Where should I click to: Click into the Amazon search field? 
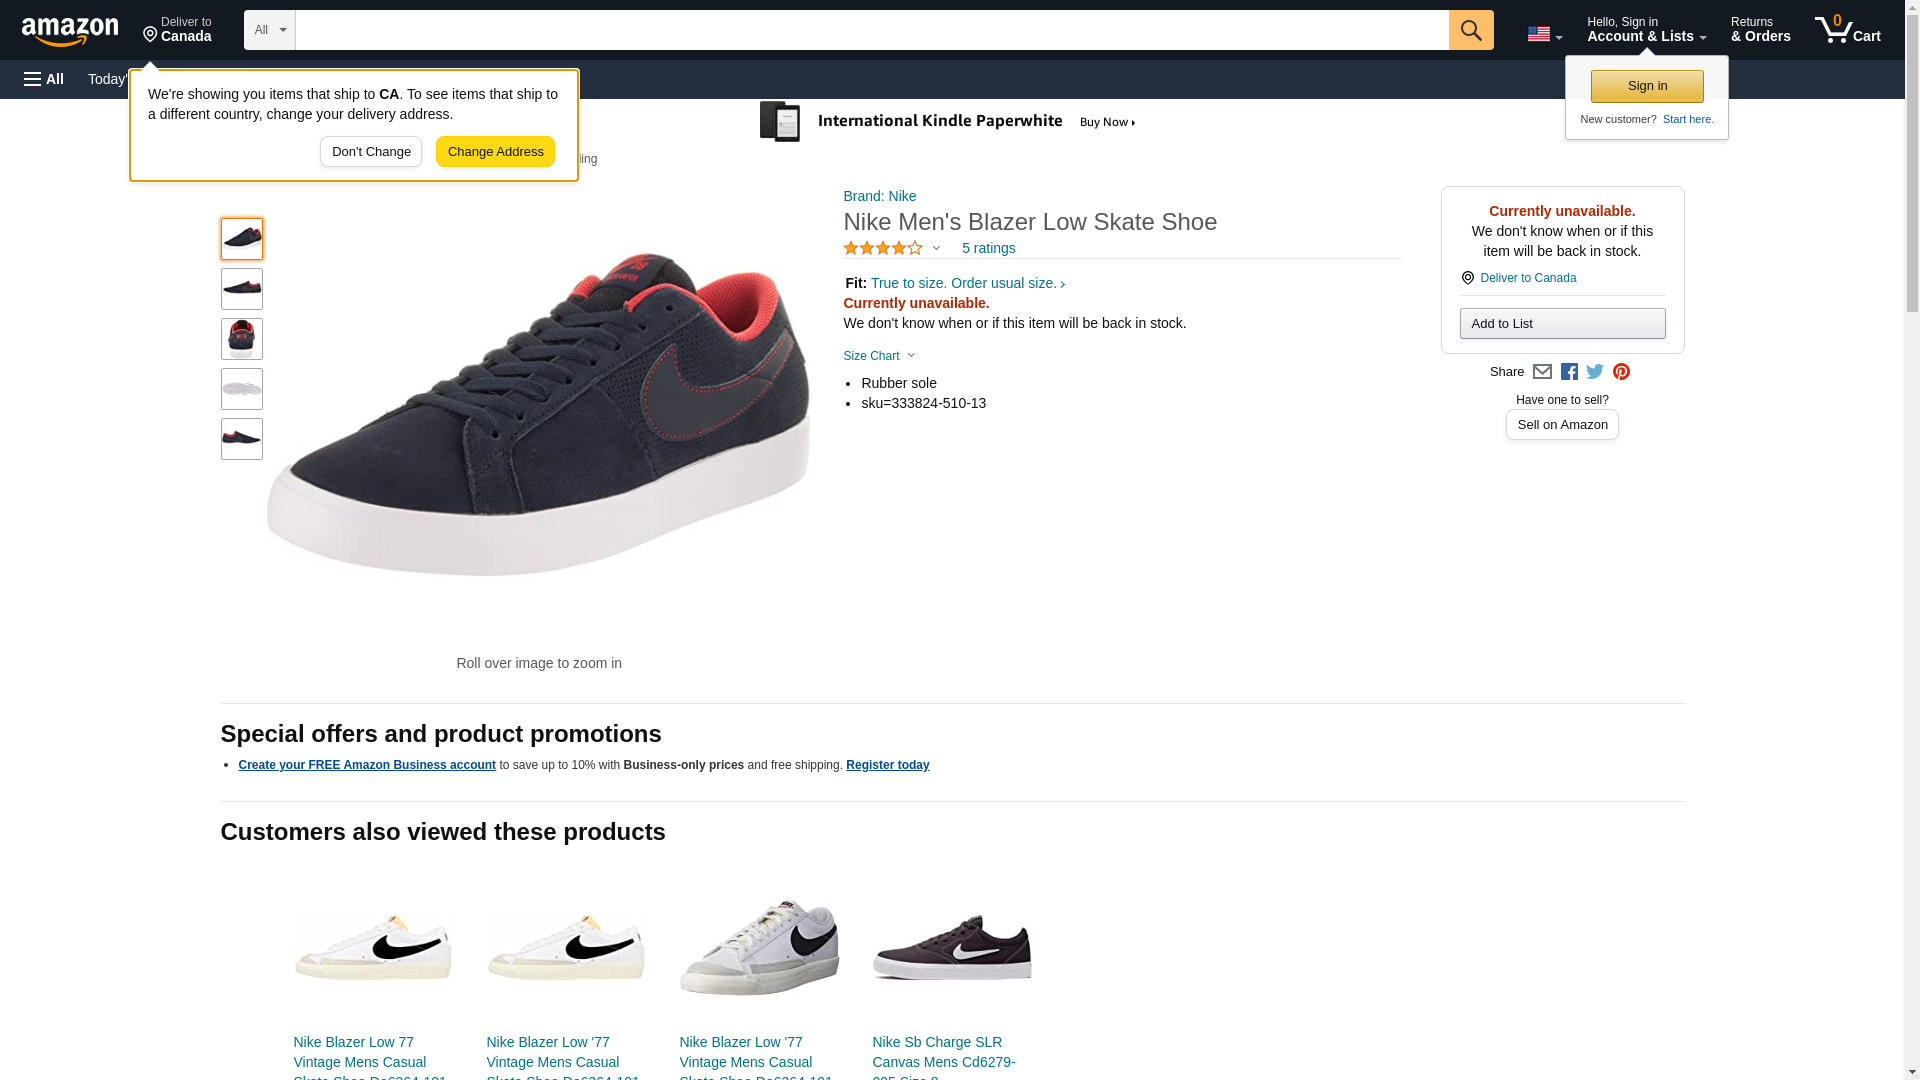[871, 30]
